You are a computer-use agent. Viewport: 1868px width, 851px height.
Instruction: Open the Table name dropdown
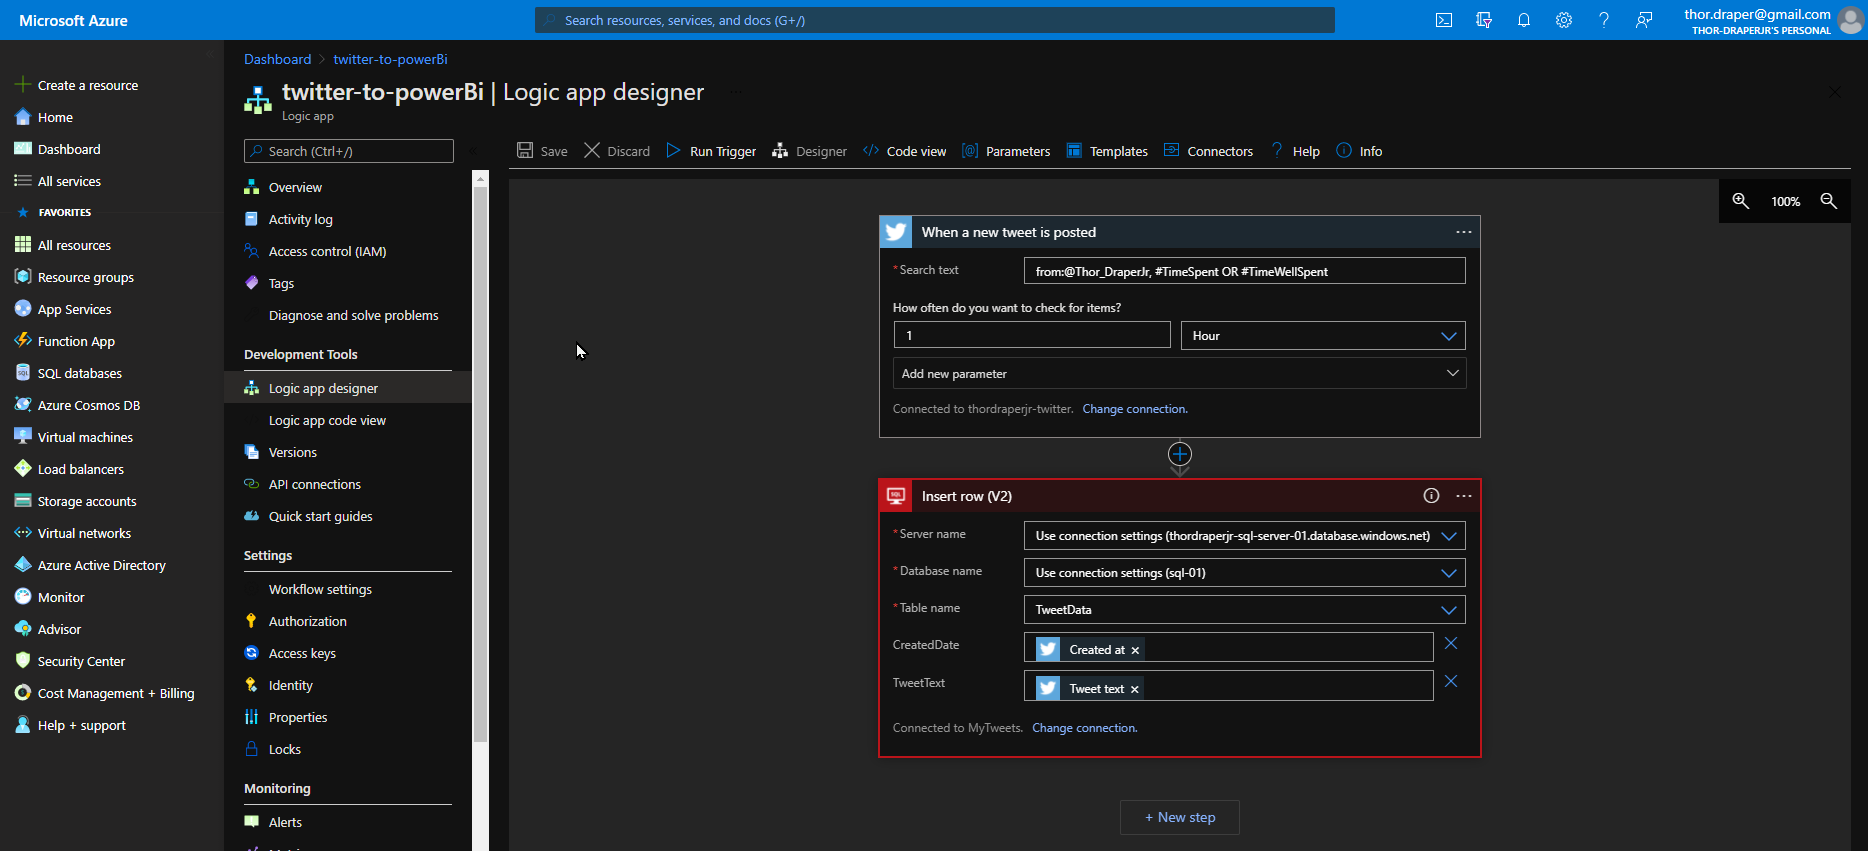pyautogui.click(x=1245, y=610)
